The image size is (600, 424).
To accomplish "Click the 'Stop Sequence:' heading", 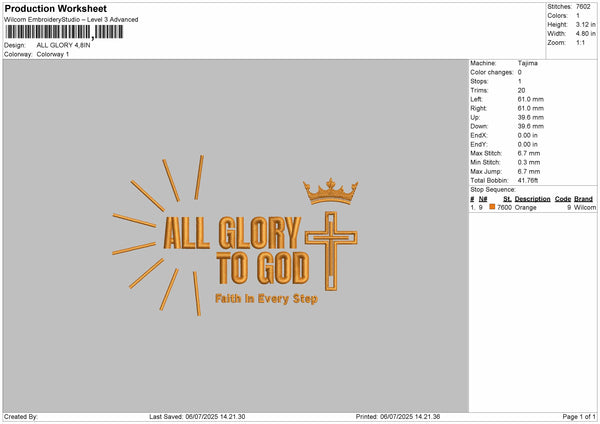I will coord(493,190).
